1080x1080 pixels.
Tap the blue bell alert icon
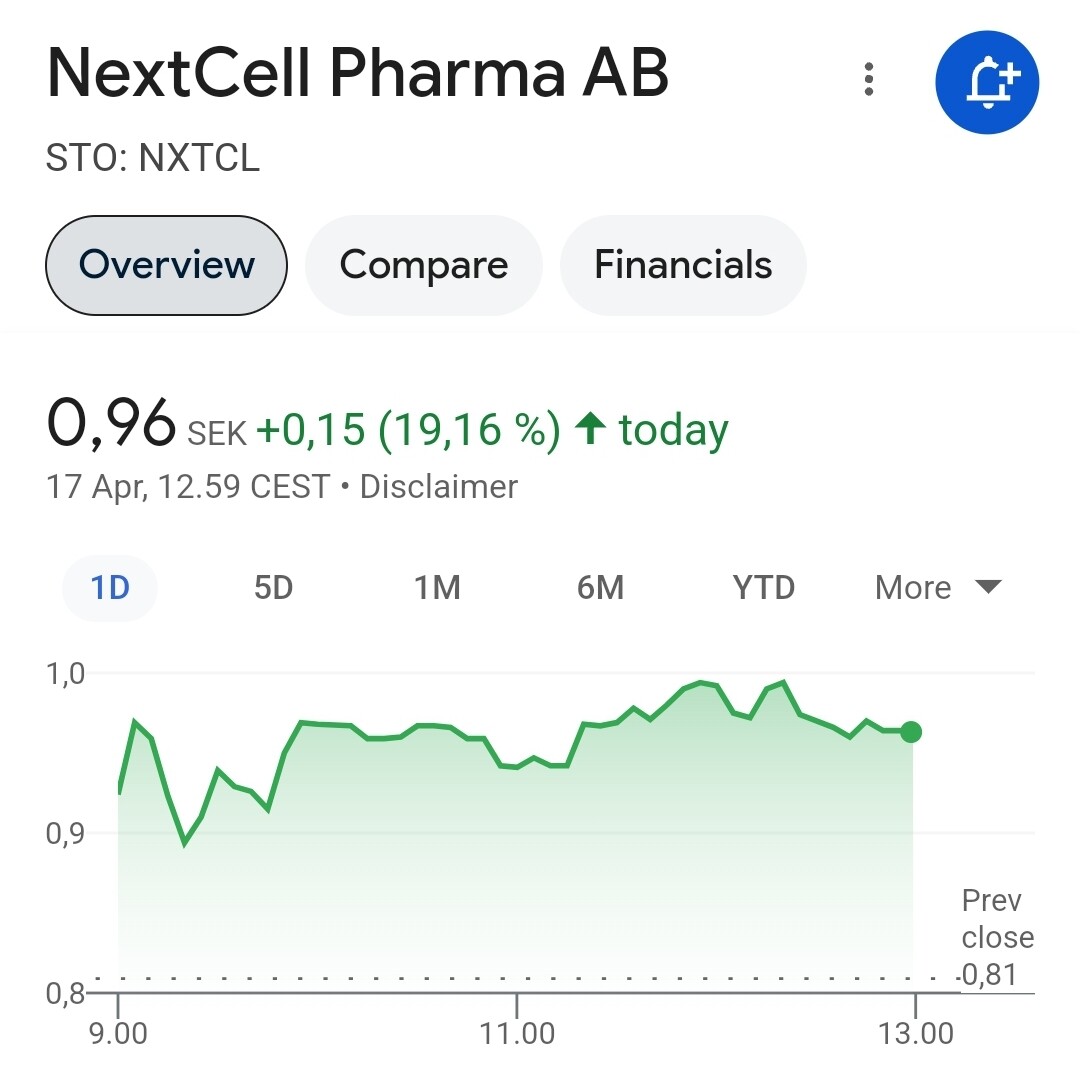pyautogui.click(x=987, y=82)
